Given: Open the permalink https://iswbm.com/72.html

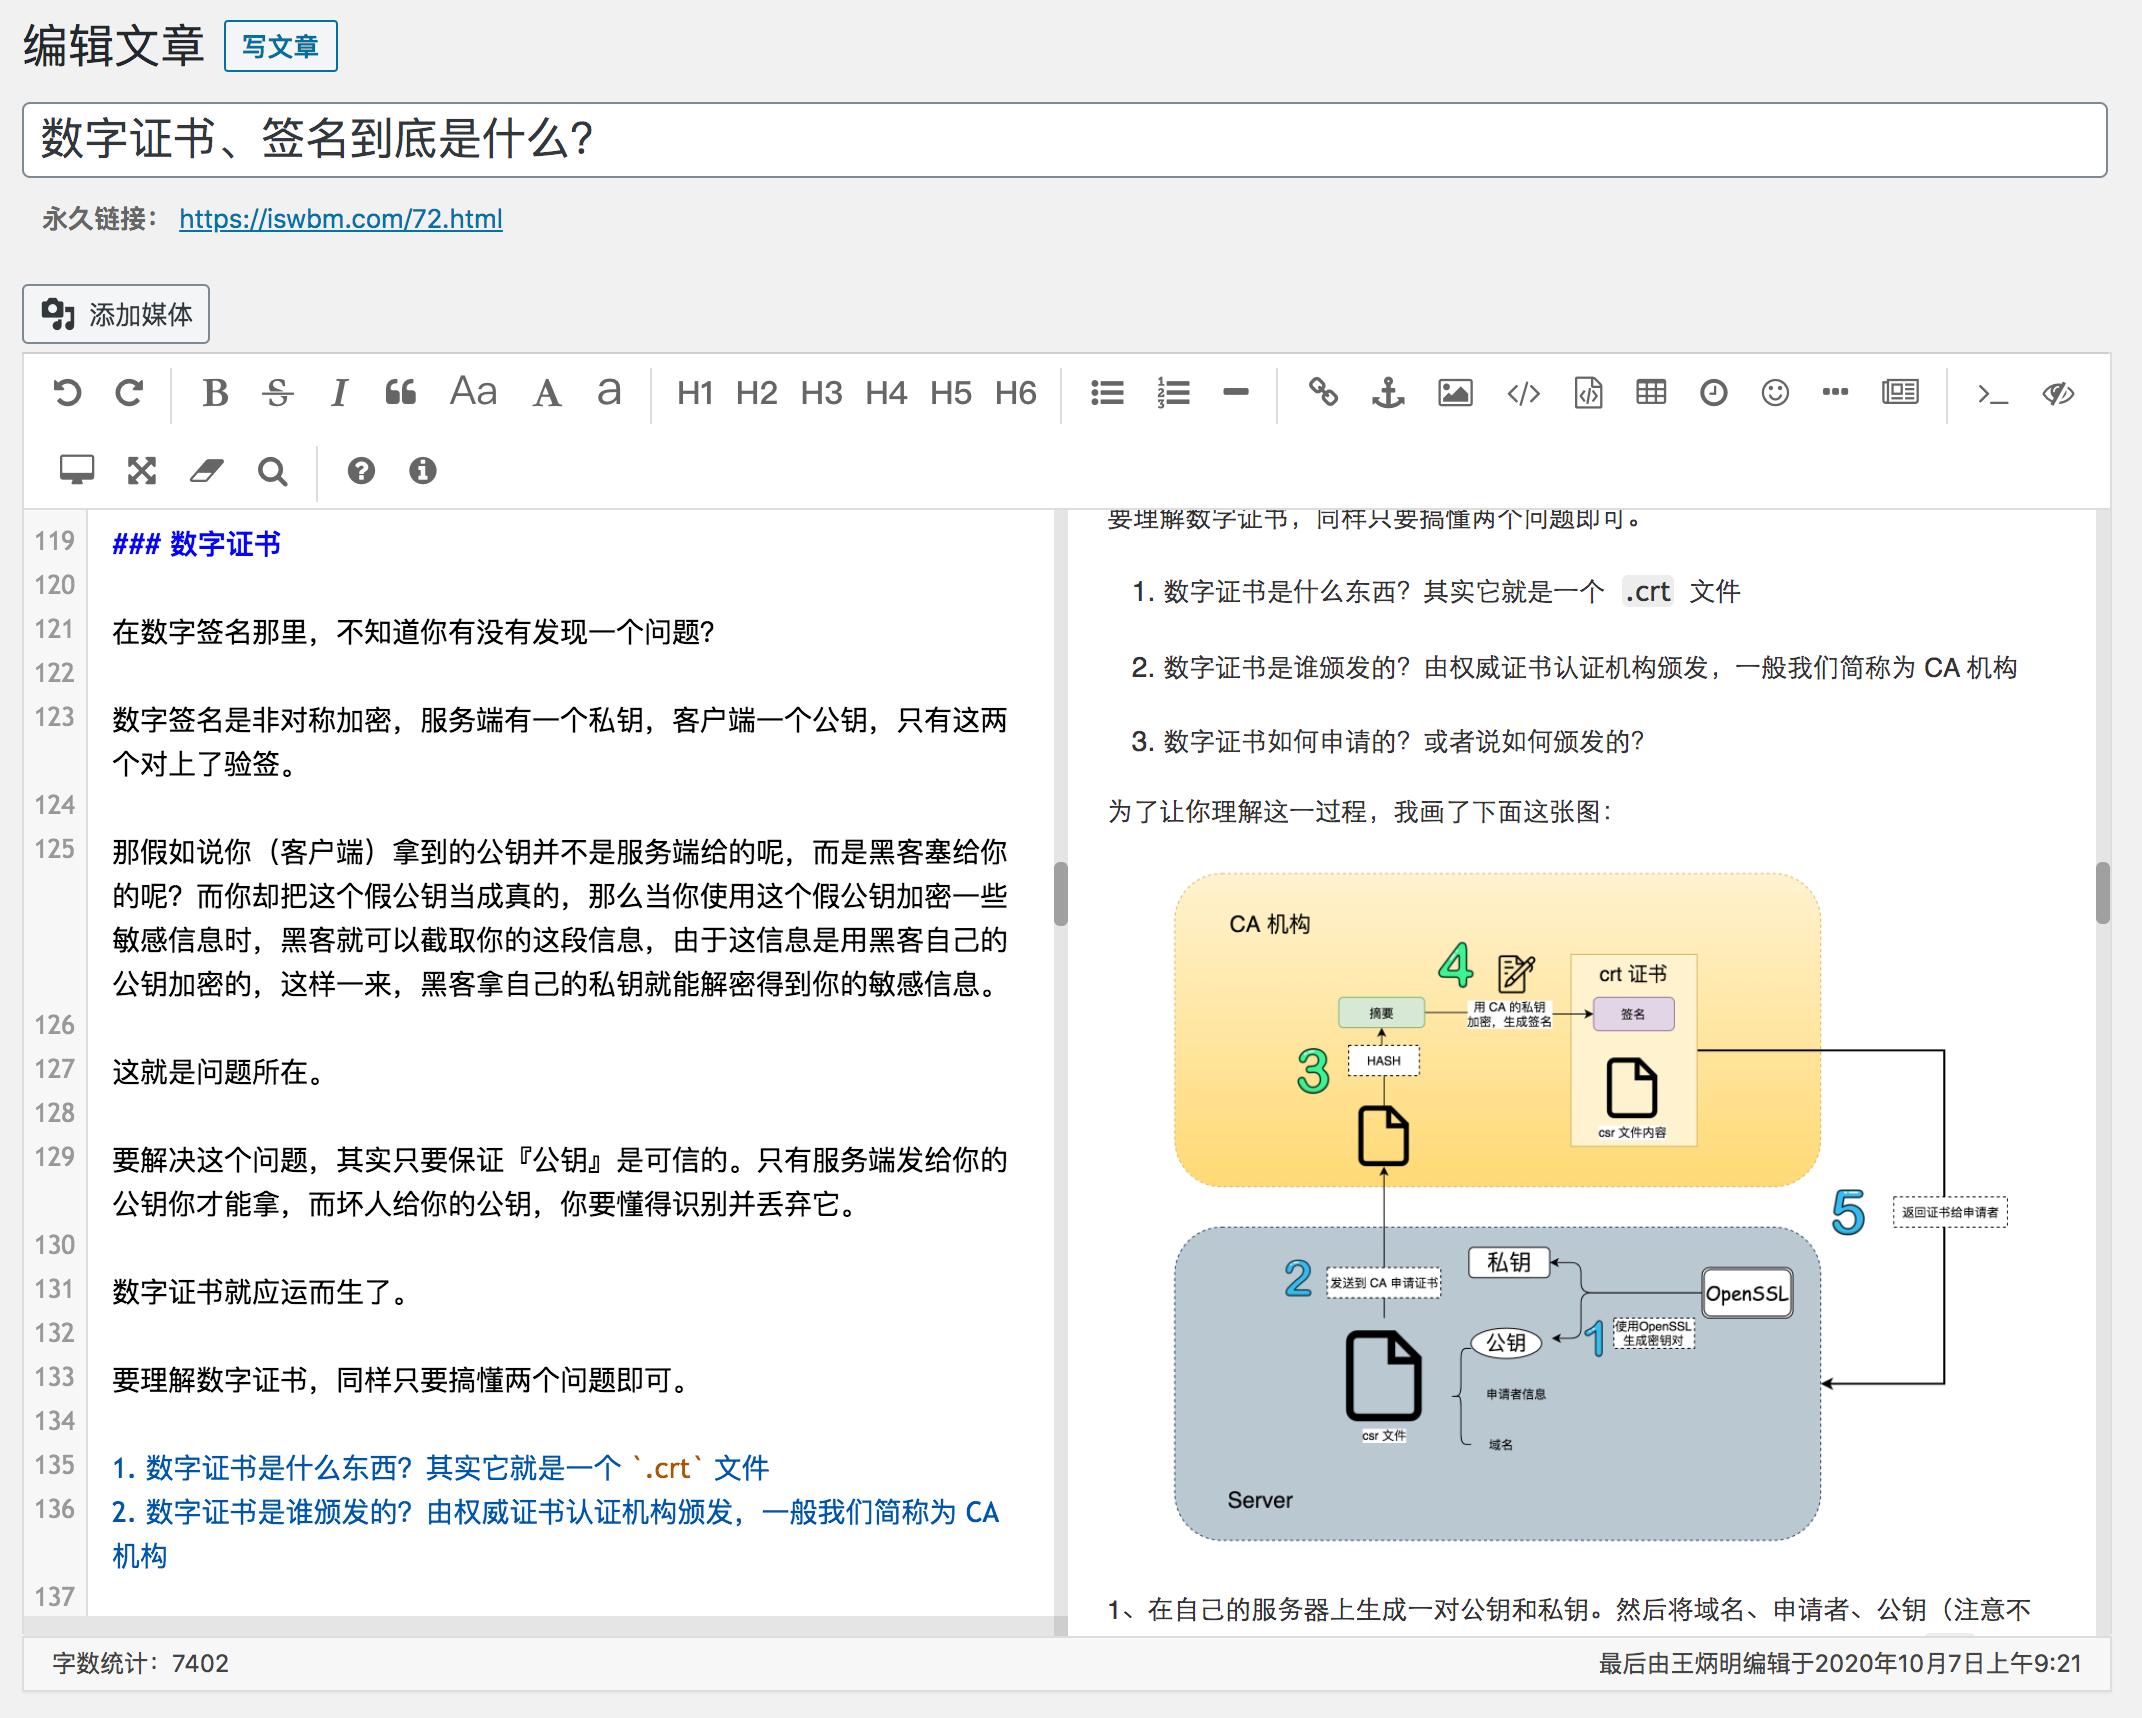Looking at the screenshot, I should coord(341,219).
